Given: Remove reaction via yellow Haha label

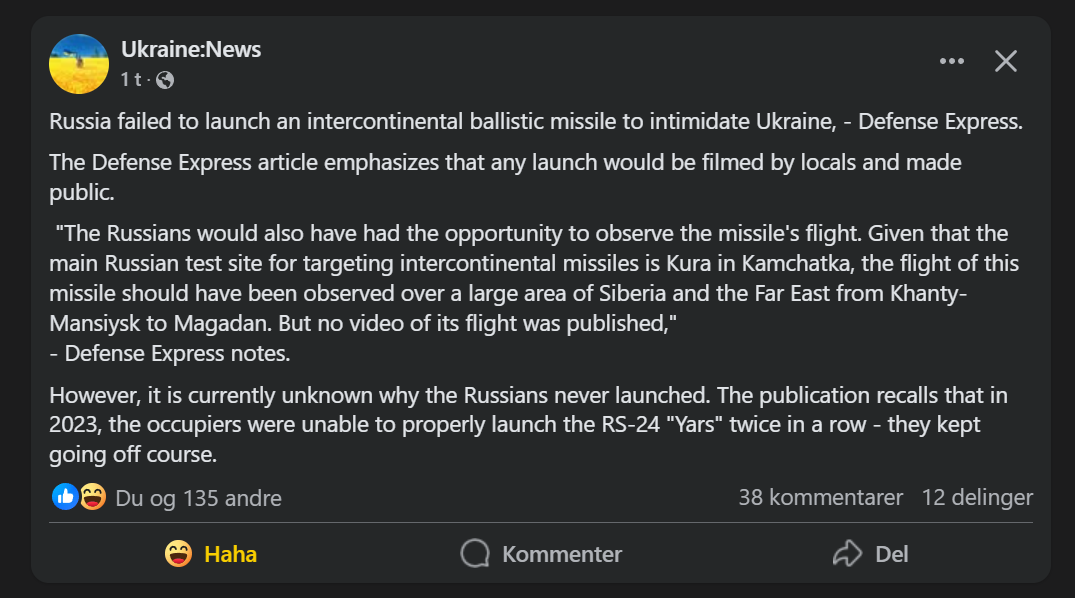Looking at the screenshot, I should [x=230, y=554].
